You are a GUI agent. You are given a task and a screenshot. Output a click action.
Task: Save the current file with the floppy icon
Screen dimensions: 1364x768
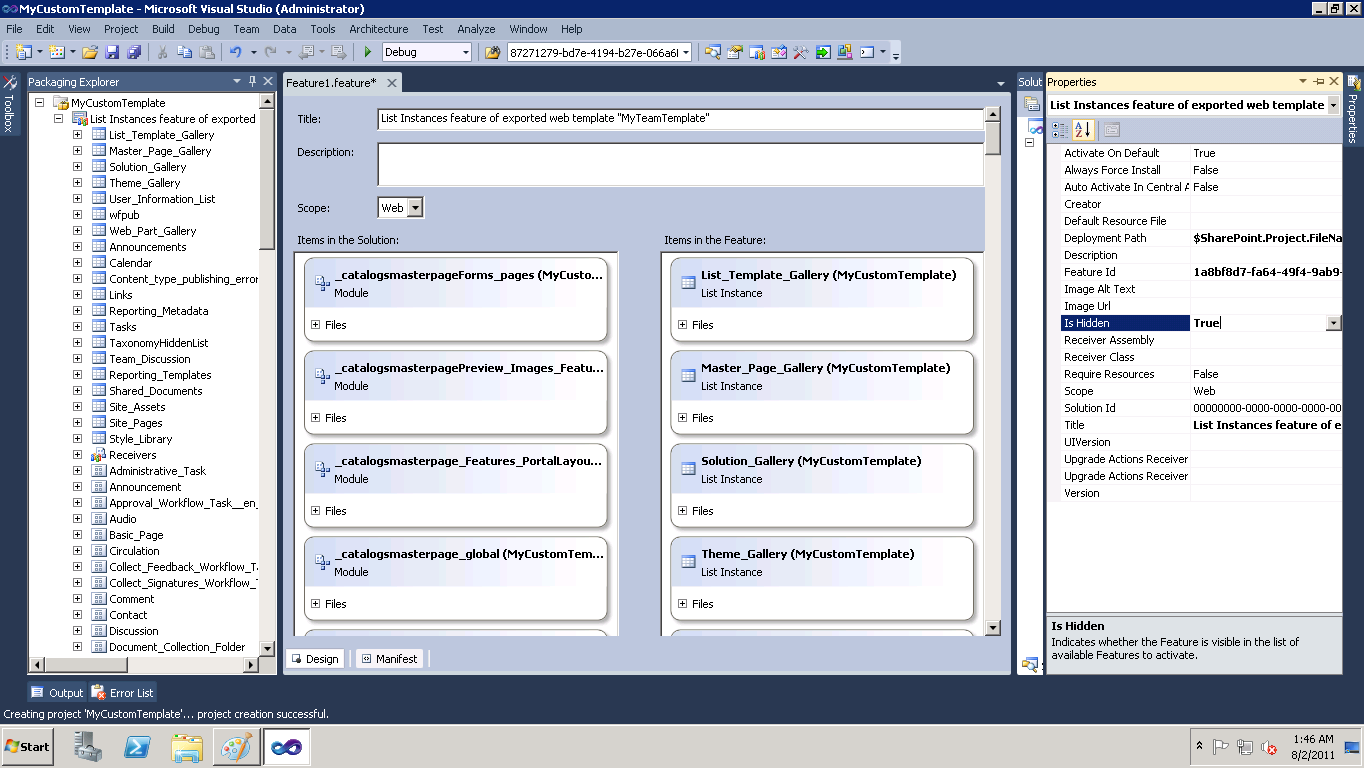(112, 52)
